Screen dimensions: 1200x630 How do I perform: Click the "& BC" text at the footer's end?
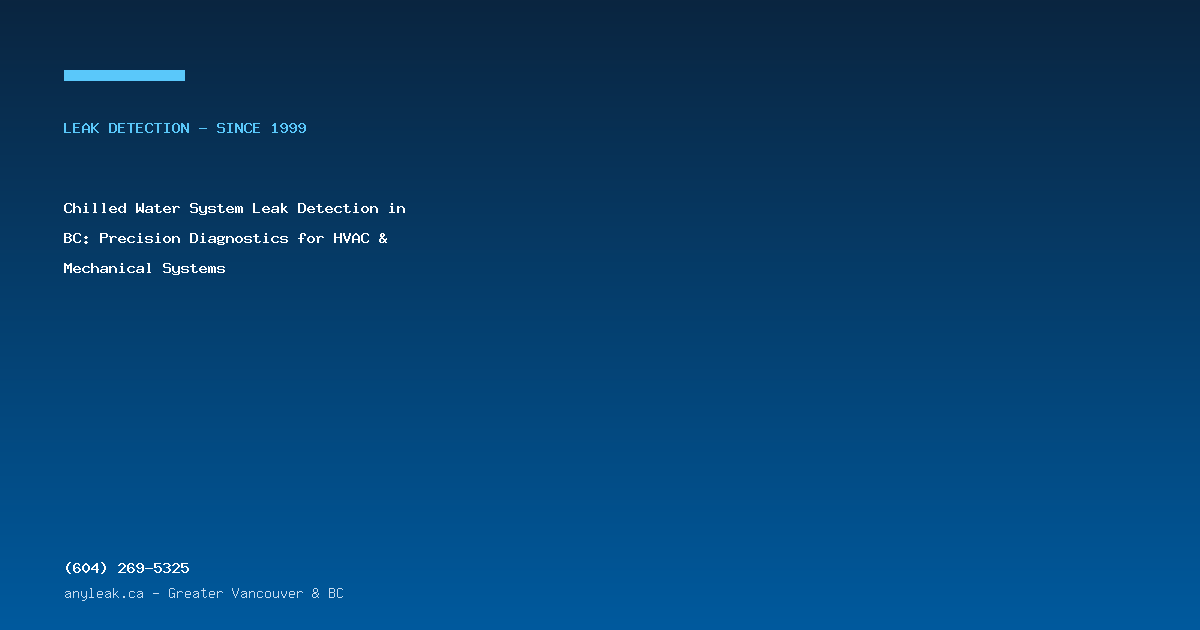[x=327, y=593]
